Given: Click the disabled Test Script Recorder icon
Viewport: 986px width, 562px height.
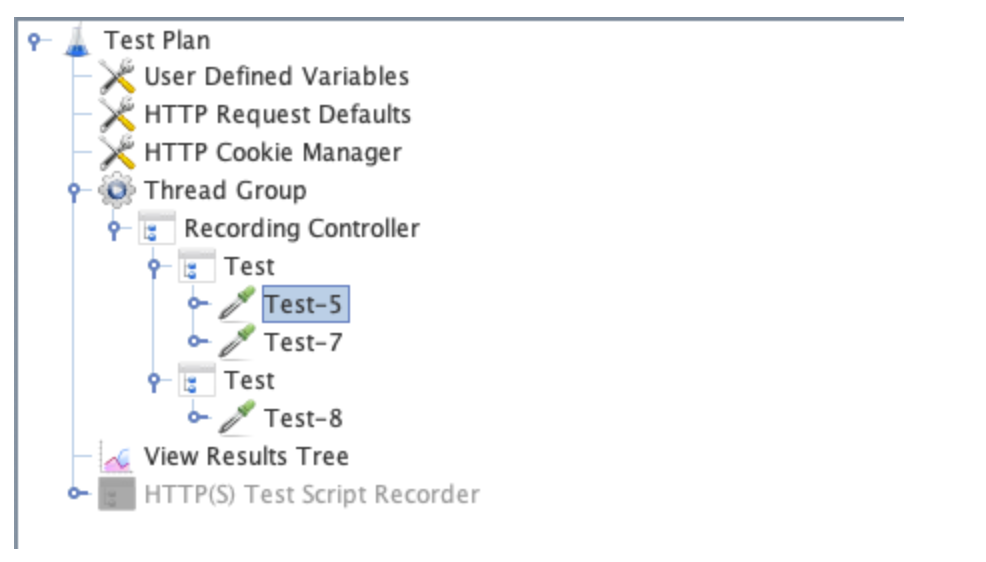Looking at the screenshot, I should point(117,494).
